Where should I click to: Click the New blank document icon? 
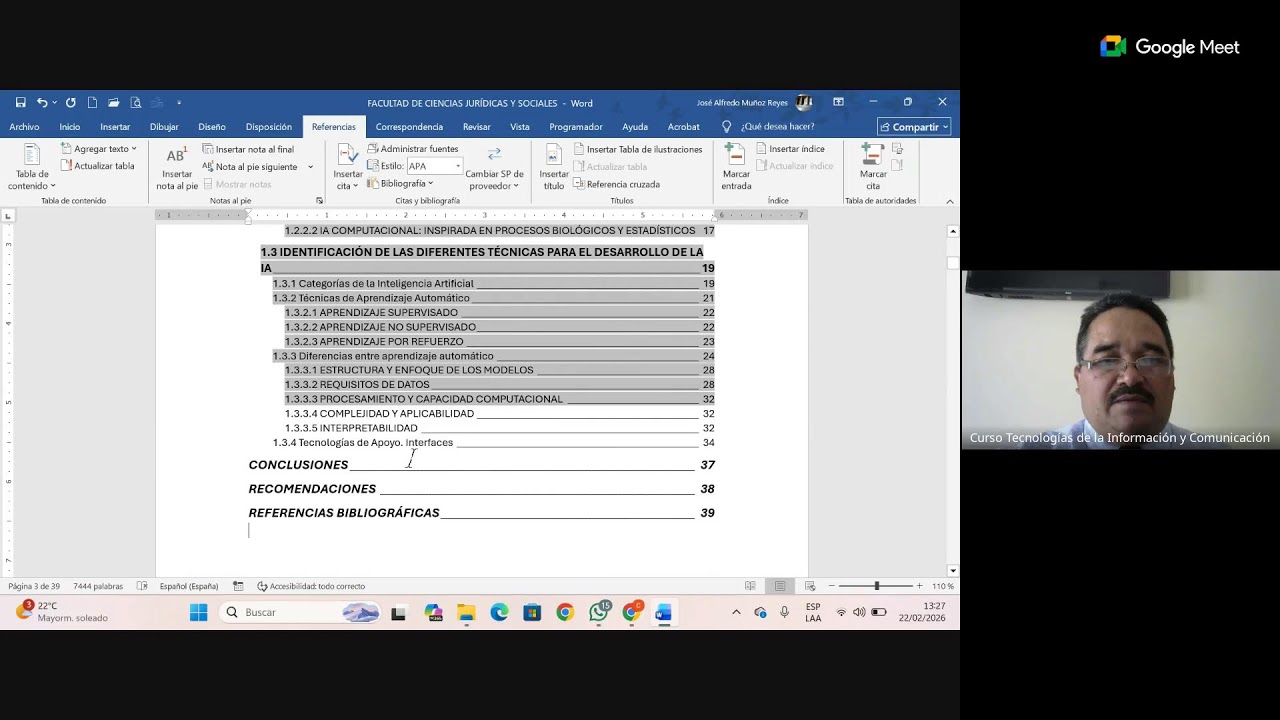click(92, 102)
